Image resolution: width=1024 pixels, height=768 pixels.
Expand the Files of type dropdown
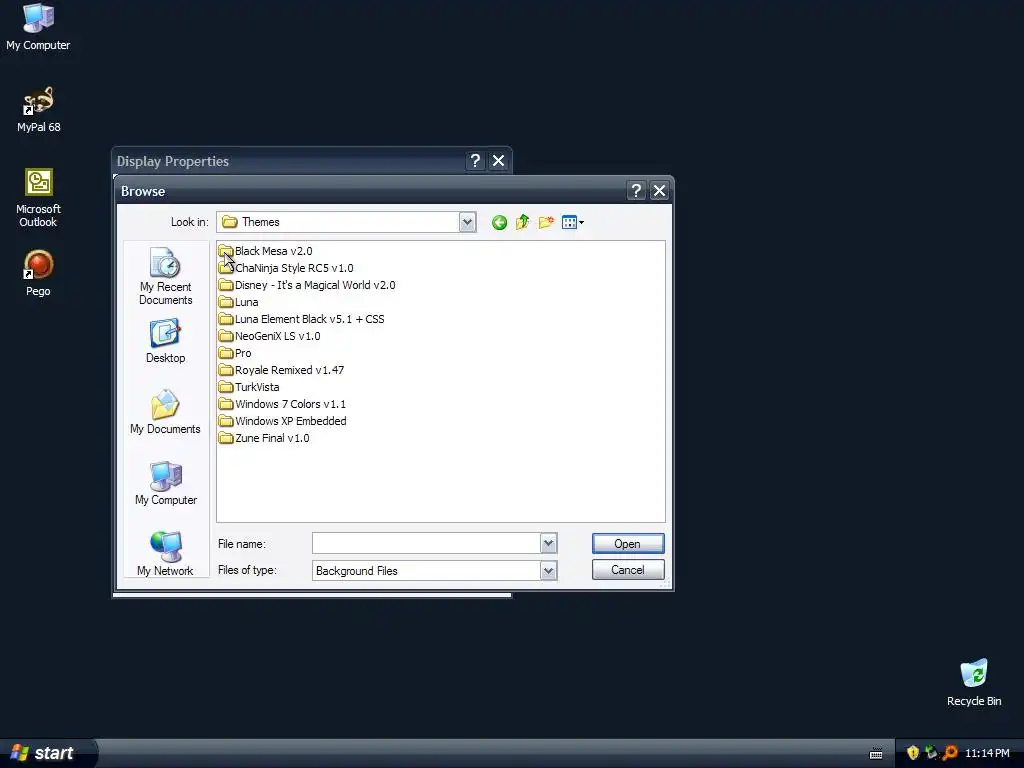549,571
